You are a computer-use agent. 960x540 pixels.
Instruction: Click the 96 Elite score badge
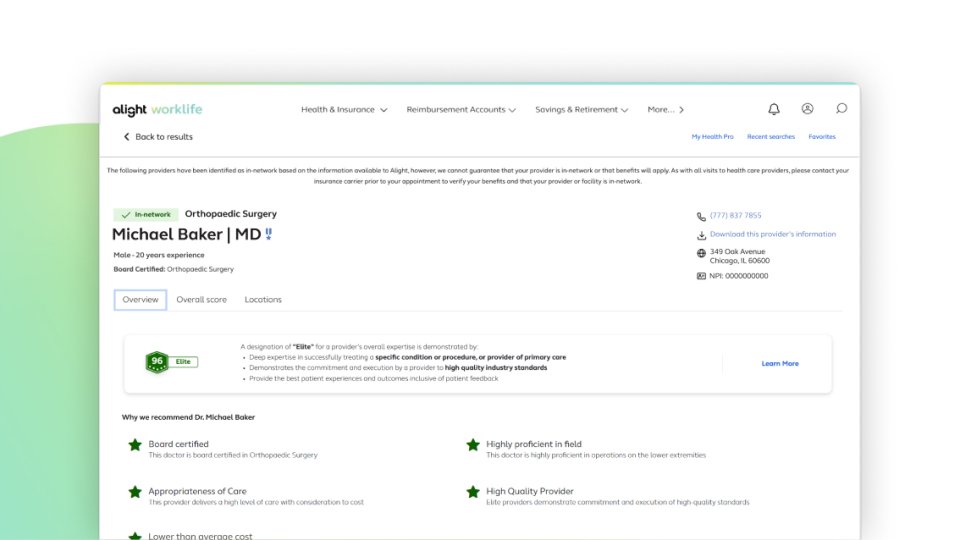tap(171, 362)
